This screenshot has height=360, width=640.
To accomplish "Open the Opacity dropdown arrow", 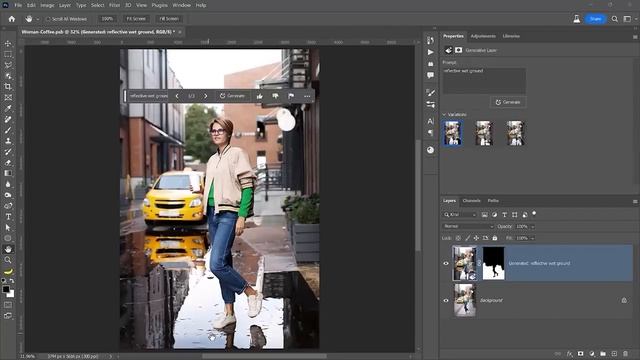I will point(533,227).
